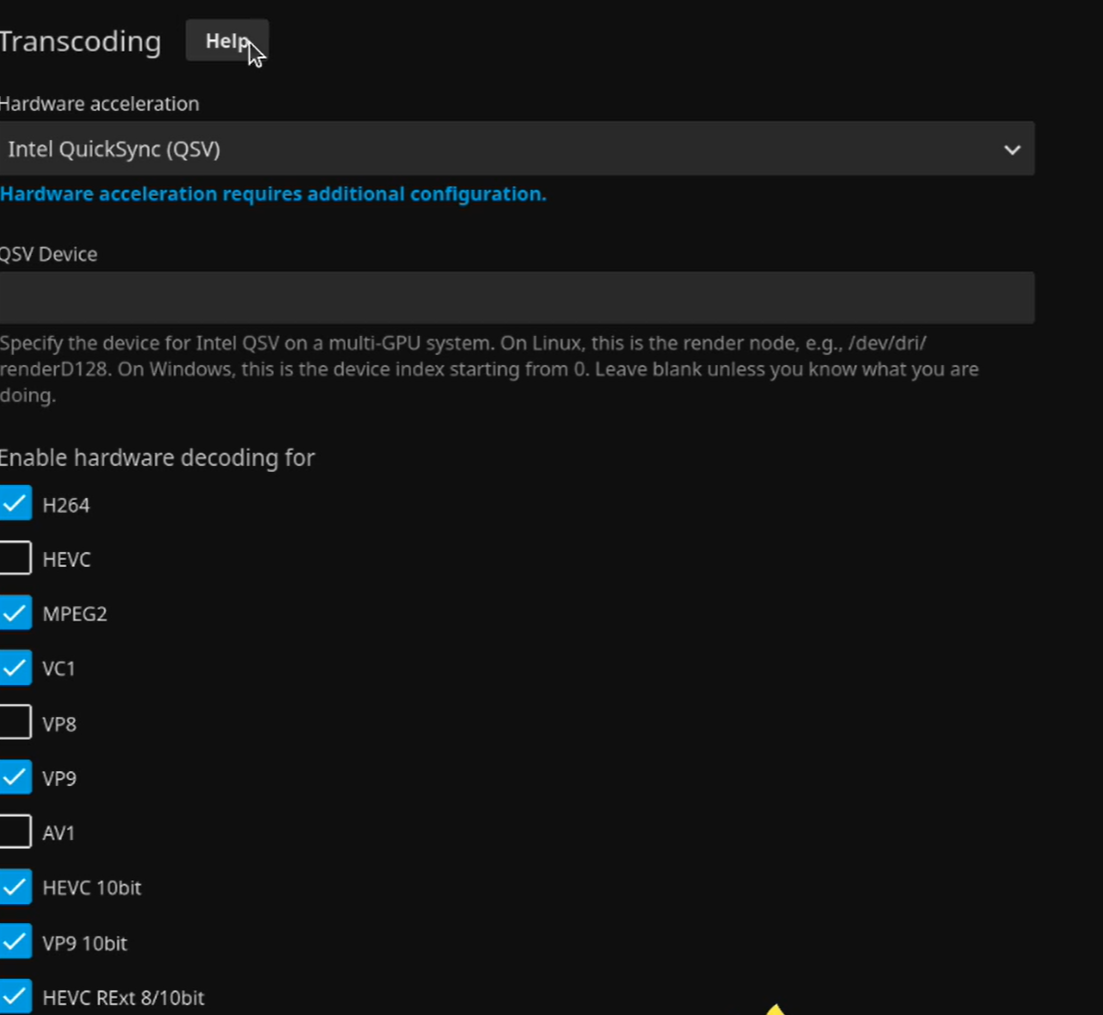This screenshot has height=1015, width=1103.
Task: Disable the MPEG2 decoding checkbox
Action: click(16, 613)
